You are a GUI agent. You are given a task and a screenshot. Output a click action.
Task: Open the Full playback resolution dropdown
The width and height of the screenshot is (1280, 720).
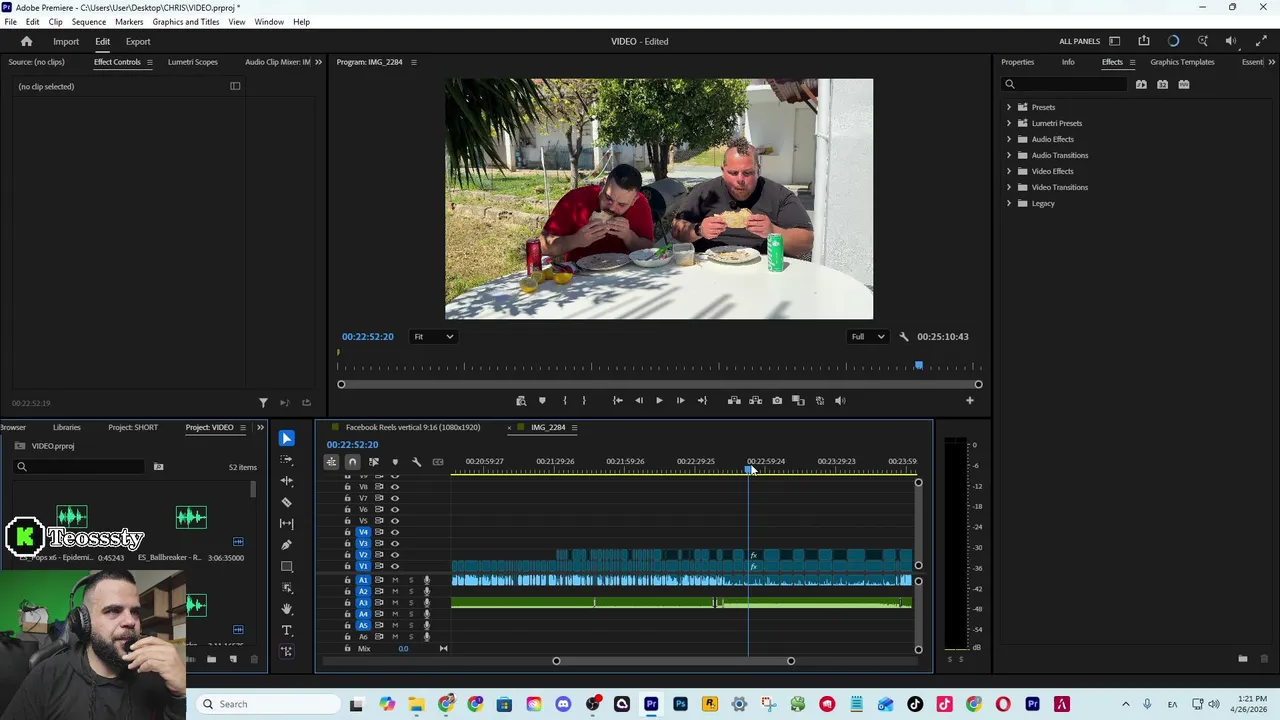tap(867, 337)
